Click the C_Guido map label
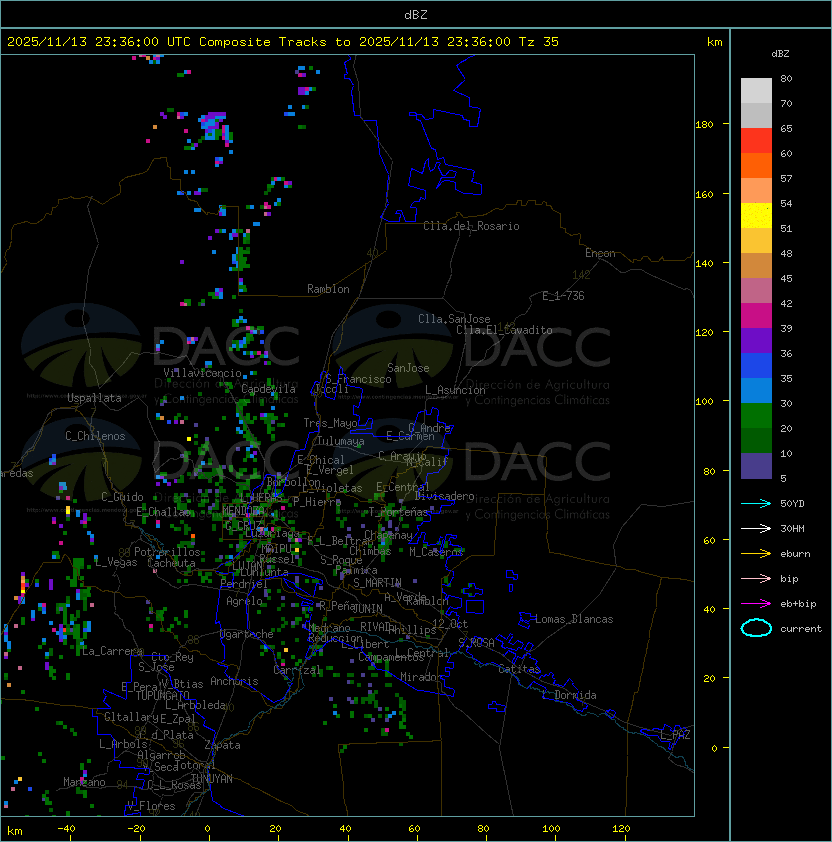Screen dimensions: 832x842 [122, 497]
